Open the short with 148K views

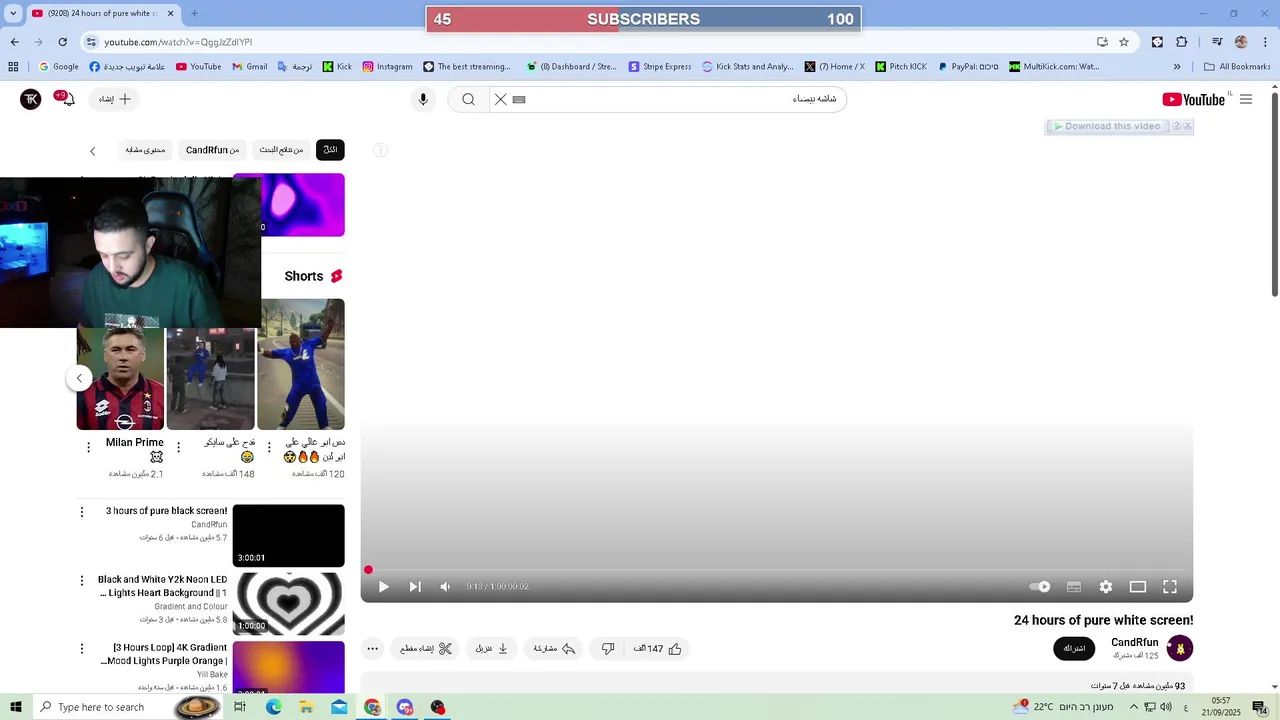click(210, 378)
